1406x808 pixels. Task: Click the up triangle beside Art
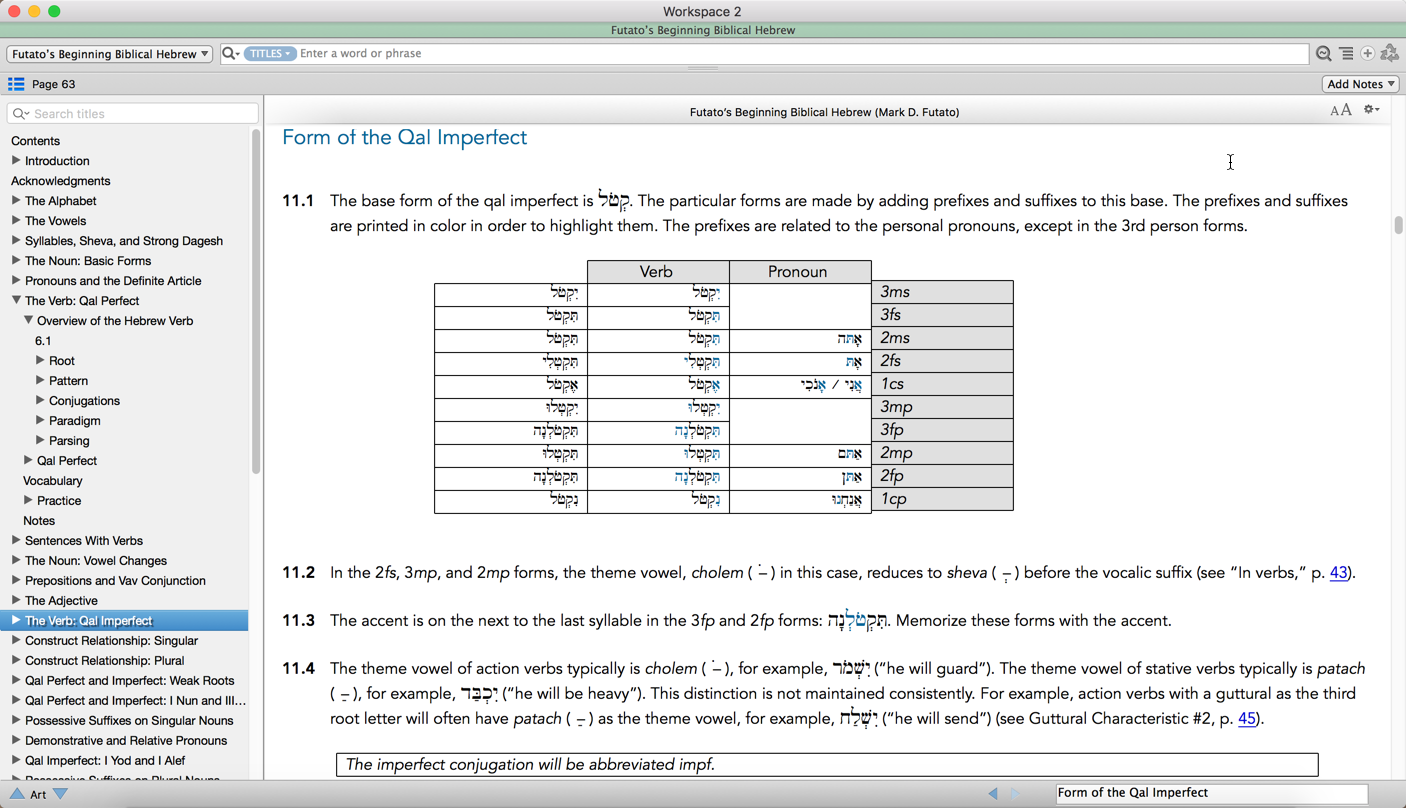click(x=17, y=794)
